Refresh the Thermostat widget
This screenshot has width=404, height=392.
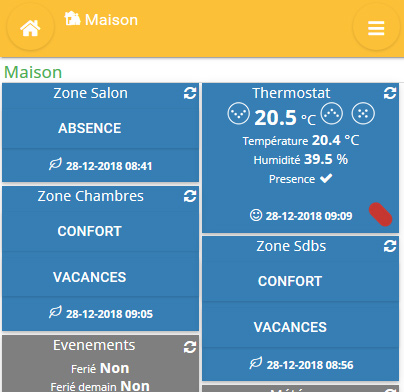(x=390, y=93)
